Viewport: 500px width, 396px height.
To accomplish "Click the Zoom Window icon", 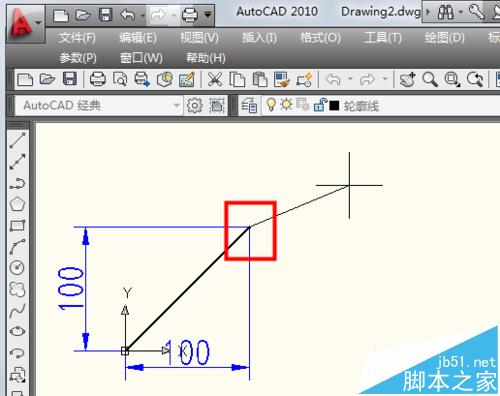I will coord(452,80).
